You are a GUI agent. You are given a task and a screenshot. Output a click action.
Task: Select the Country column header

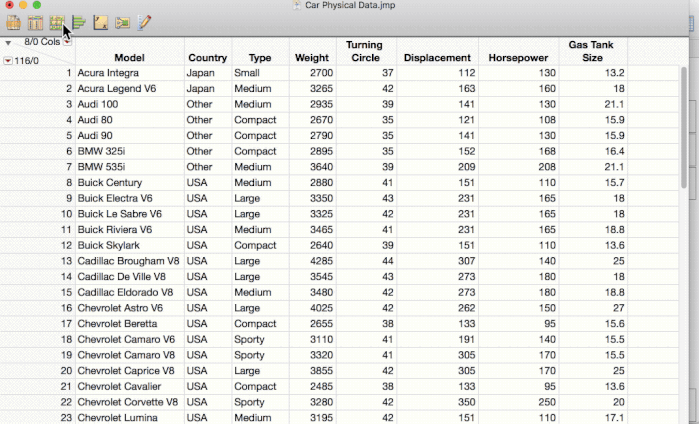[x=208, y=58]
